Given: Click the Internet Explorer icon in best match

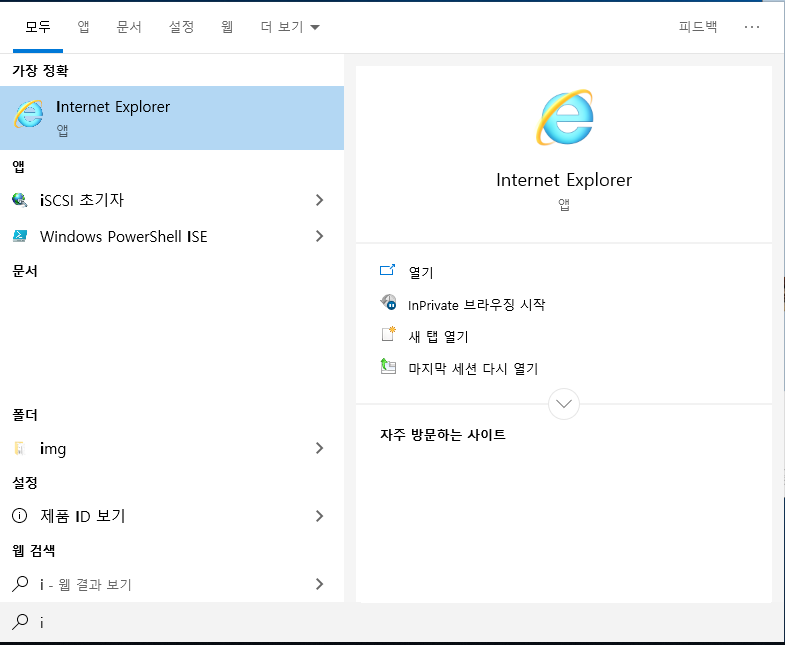Looking at the screenshot, I should tap(28, 115).
